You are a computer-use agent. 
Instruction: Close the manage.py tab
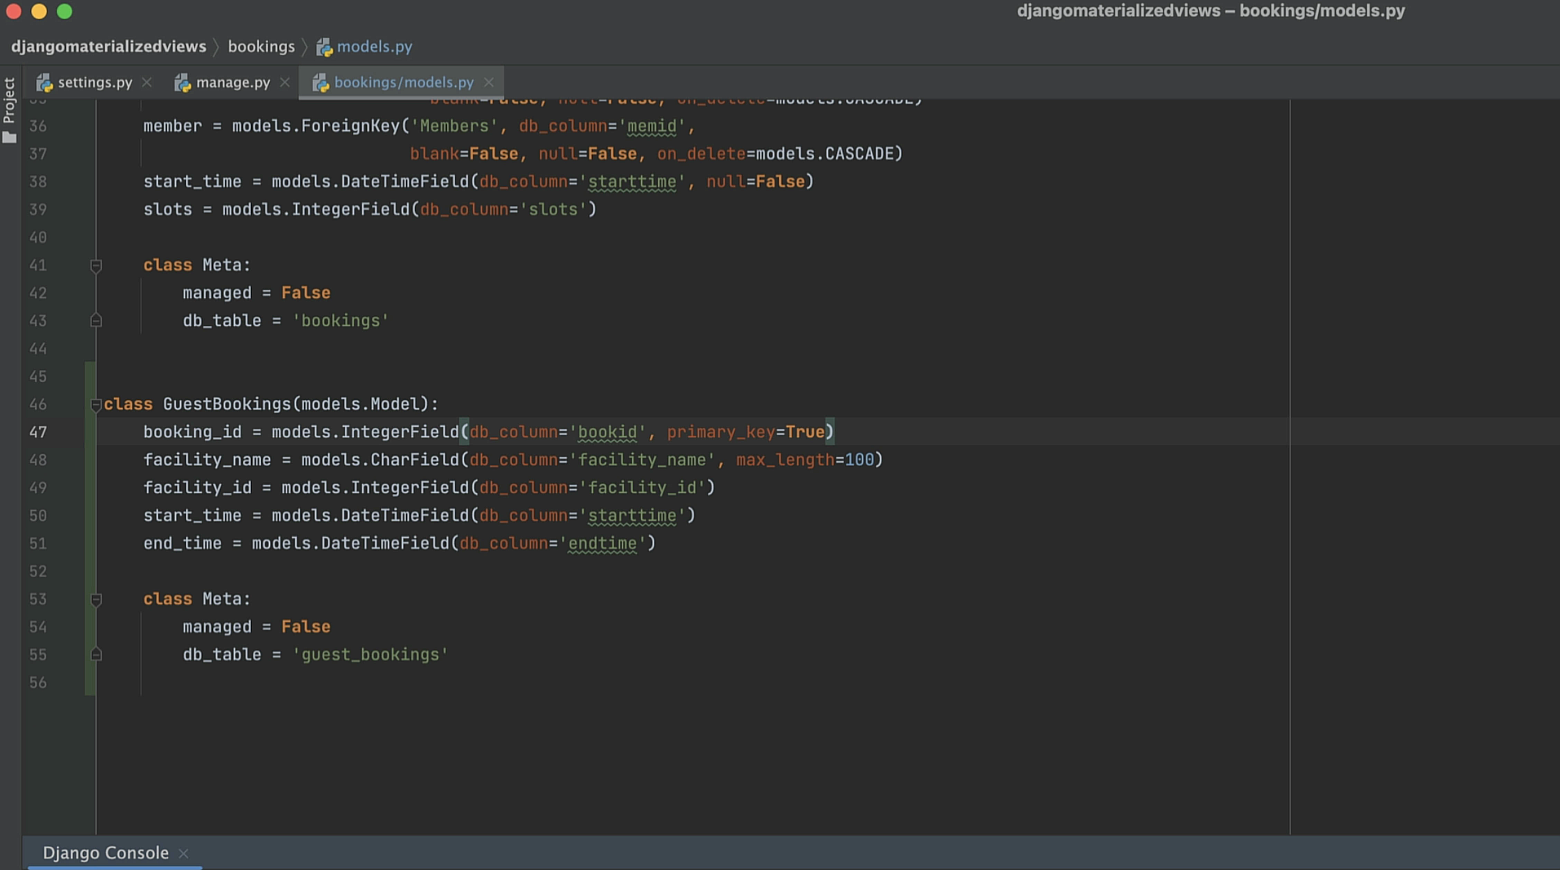[x=285, y=82]
